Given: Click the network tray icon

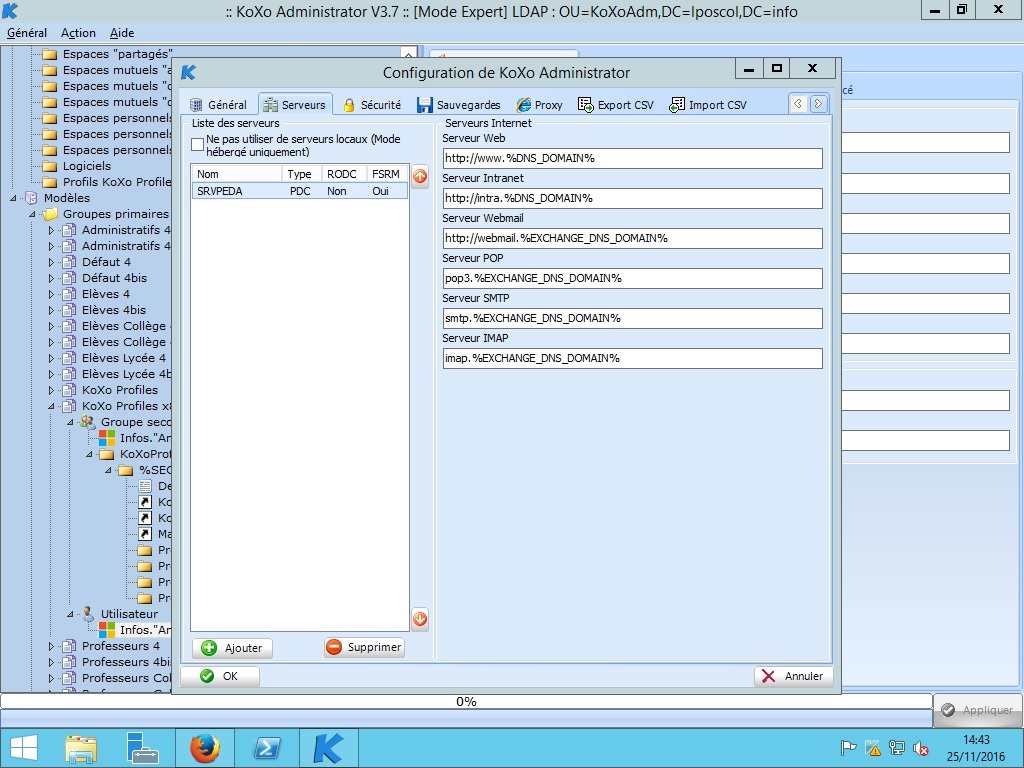Looking at the screenshot, I should 897,748.
